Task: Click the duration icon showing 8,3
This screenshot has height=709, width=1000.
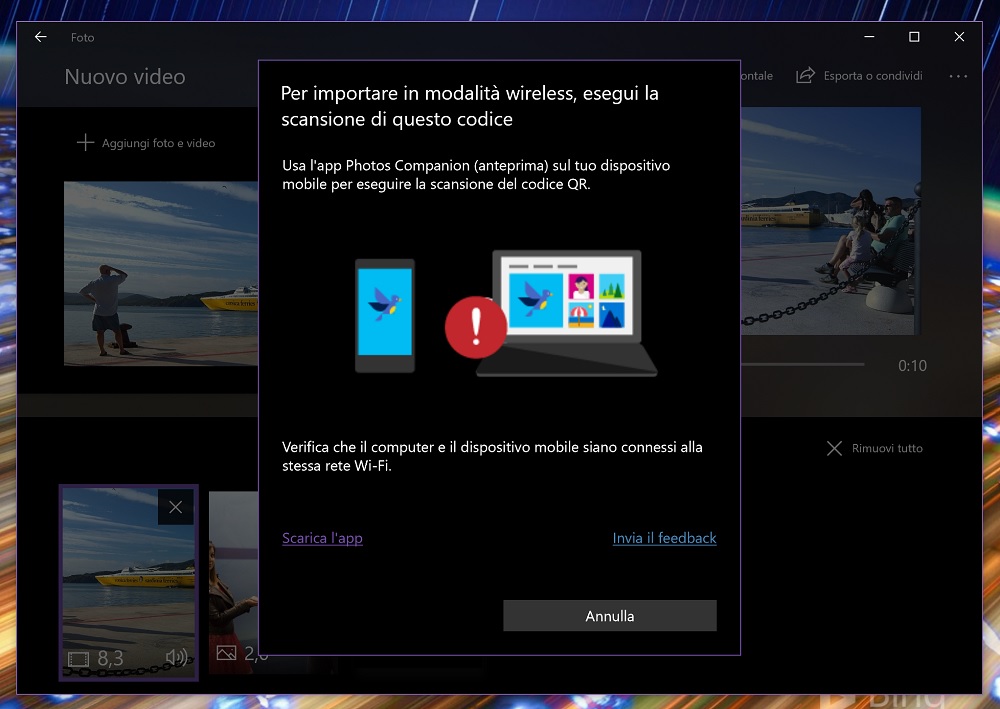Action: 78,659
